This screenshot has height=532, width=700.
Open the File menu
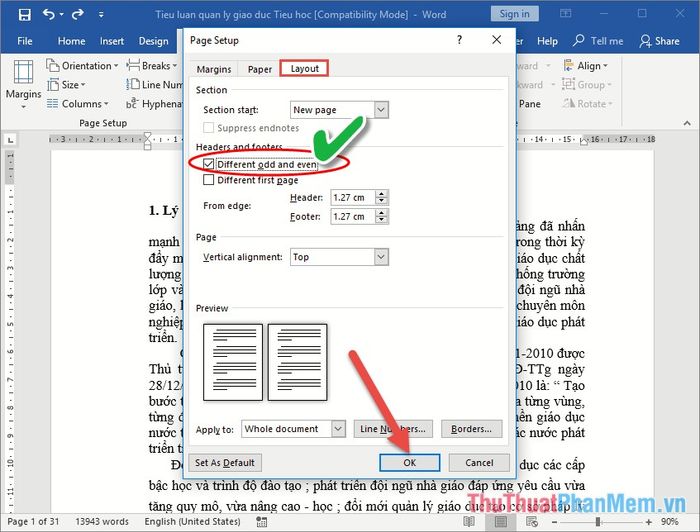25,41
